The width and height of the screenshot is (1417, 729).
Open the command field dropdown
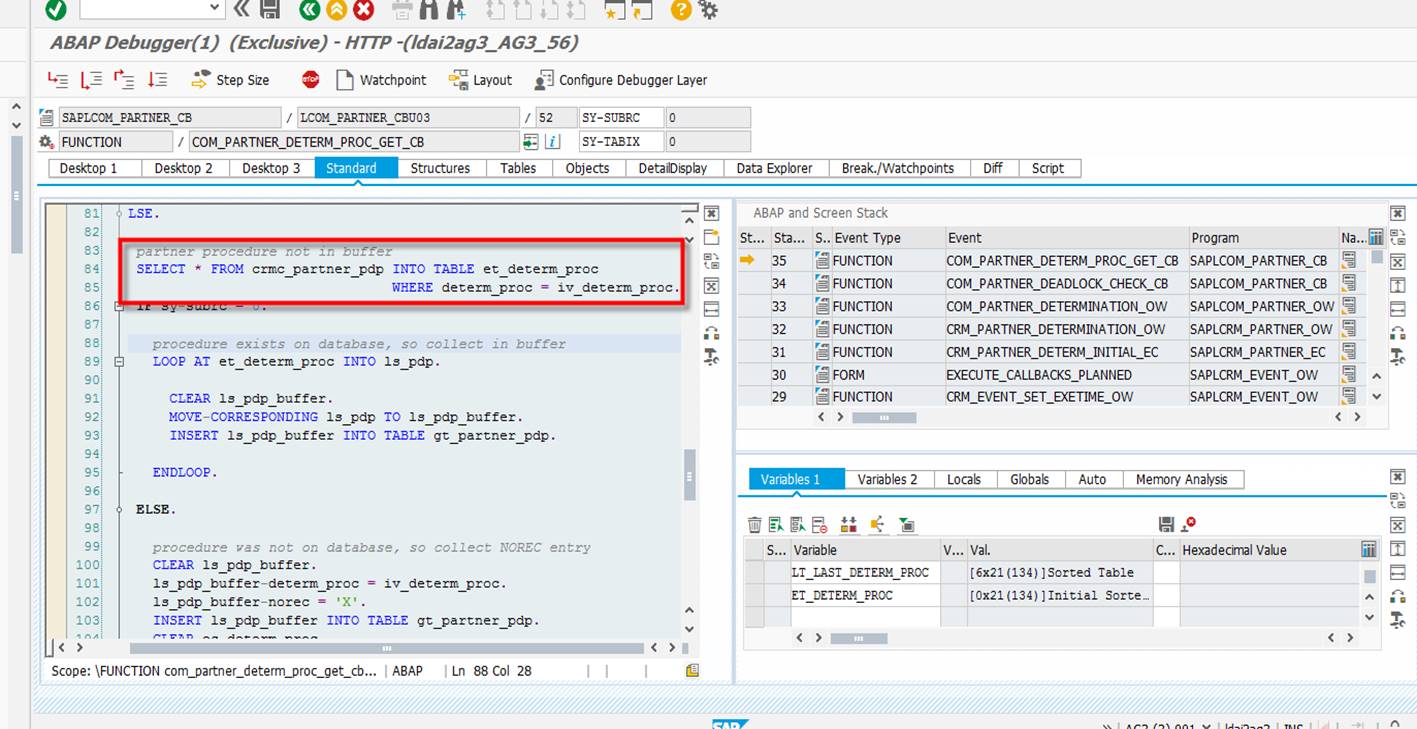(215, 9)
